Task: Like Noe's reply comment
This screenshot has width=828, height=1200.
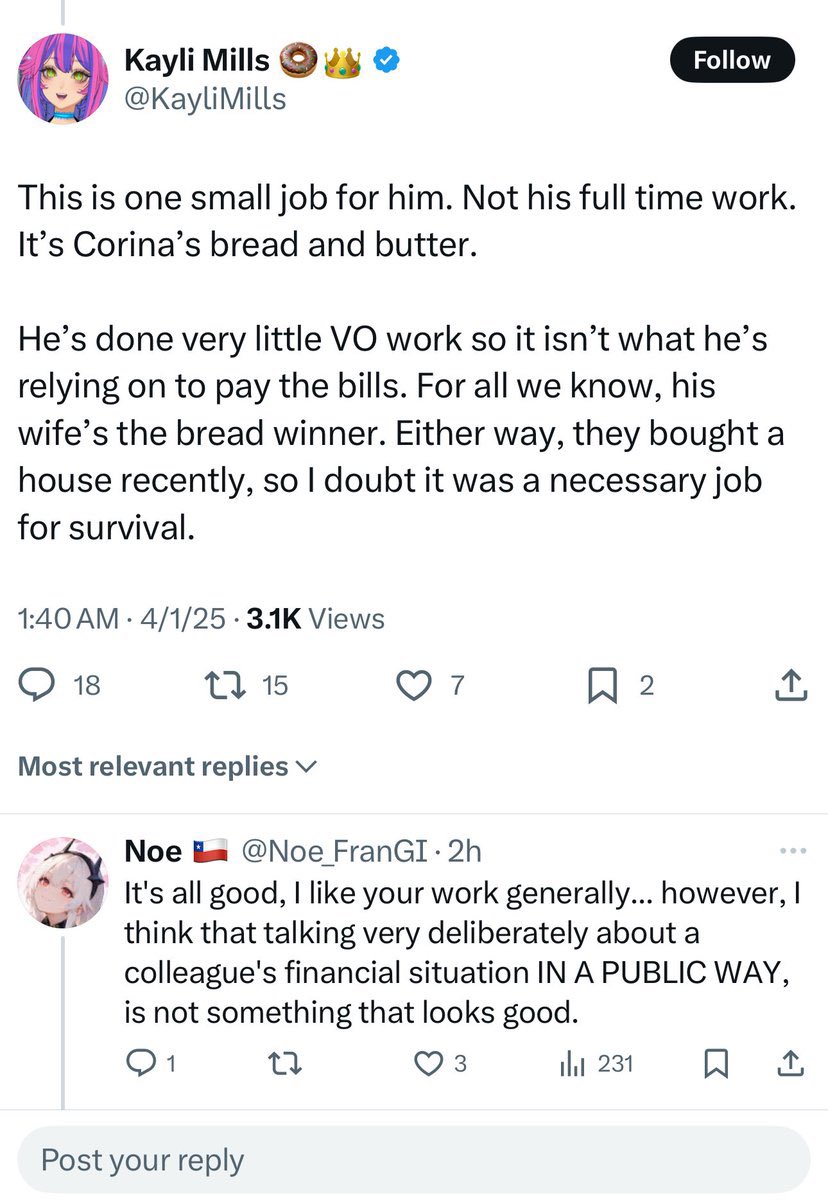Action: [441, 1063]
